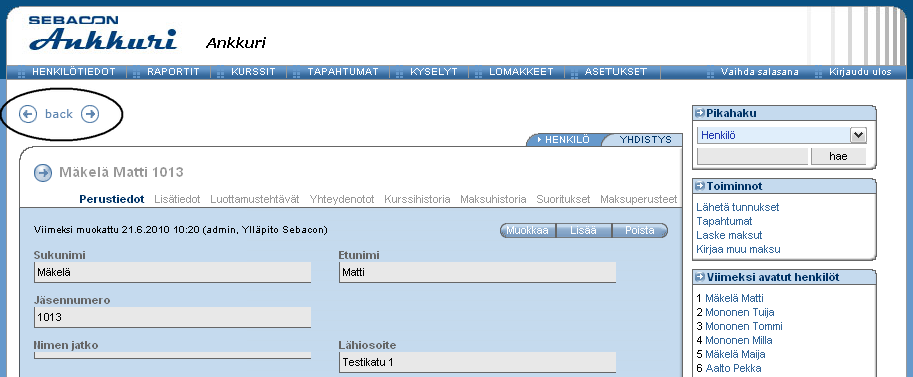
Task: Select the Suoritukset subtab
Action: [x=564, y=199]
